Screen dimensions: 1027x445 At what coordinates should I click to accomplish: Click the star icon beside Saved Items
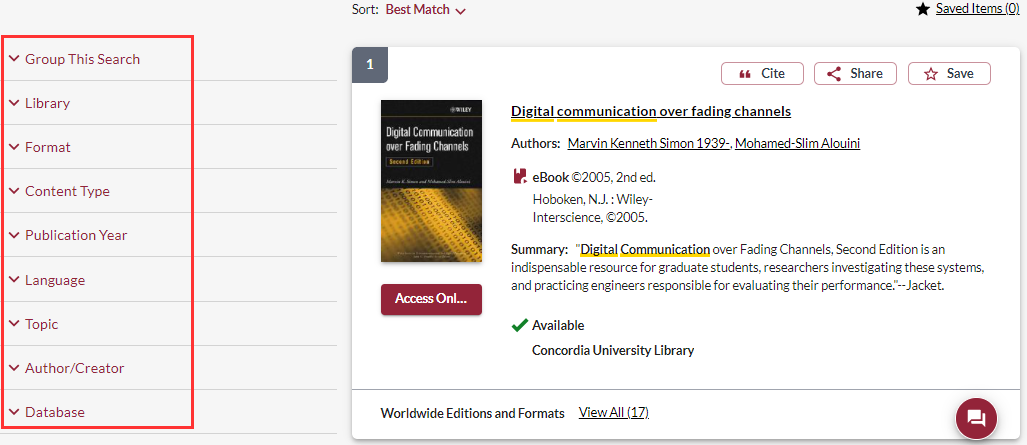[x=922, y=9]
